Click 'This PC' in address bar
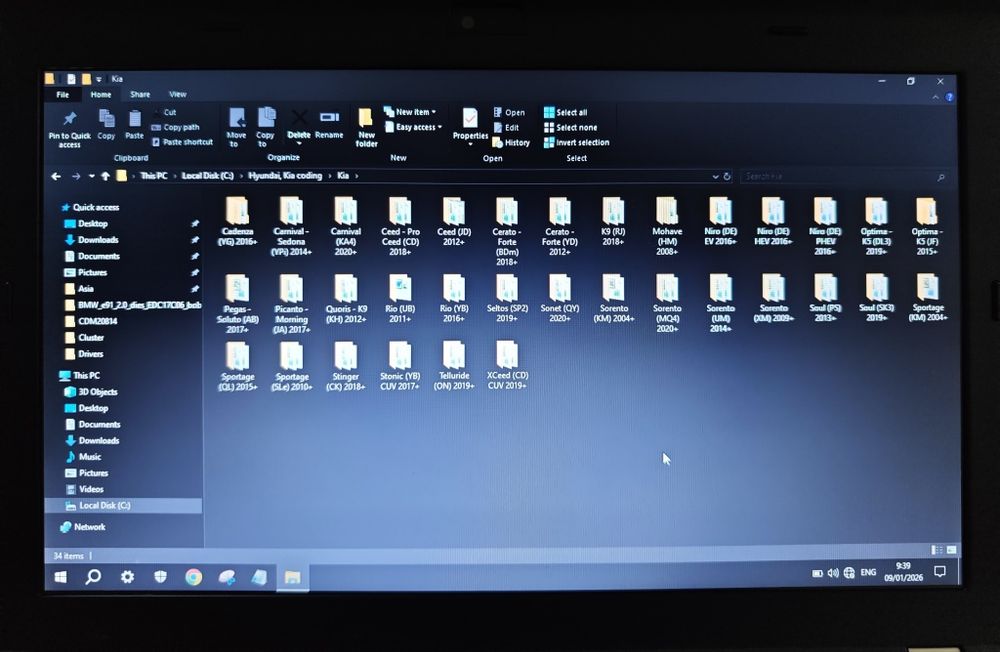 point(154,176)
